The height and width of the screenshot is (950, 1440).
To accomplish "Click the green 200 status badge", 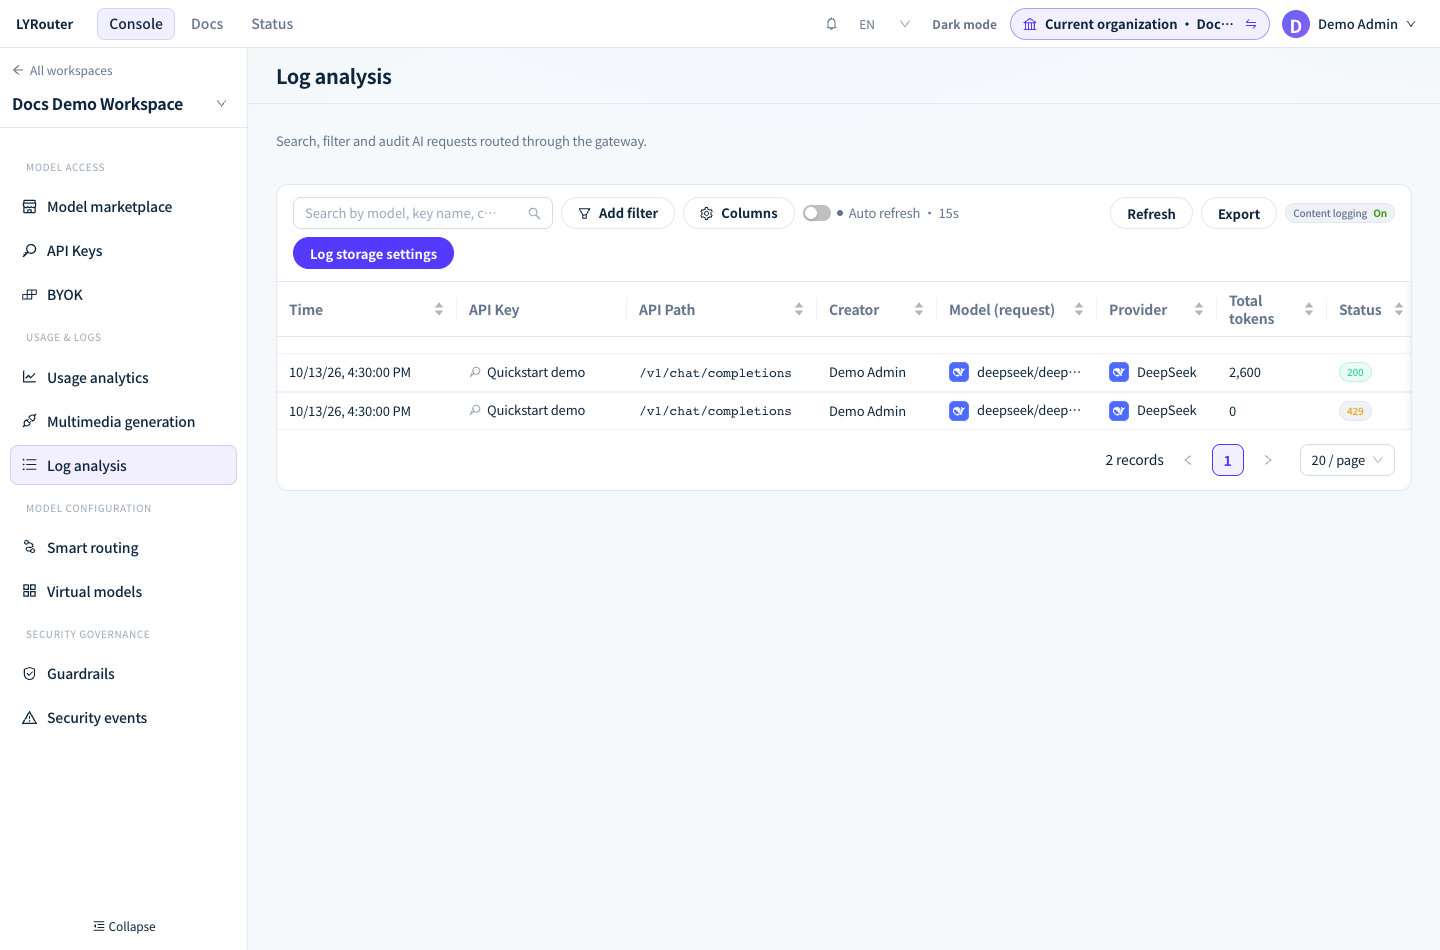I will (1355, 372).
